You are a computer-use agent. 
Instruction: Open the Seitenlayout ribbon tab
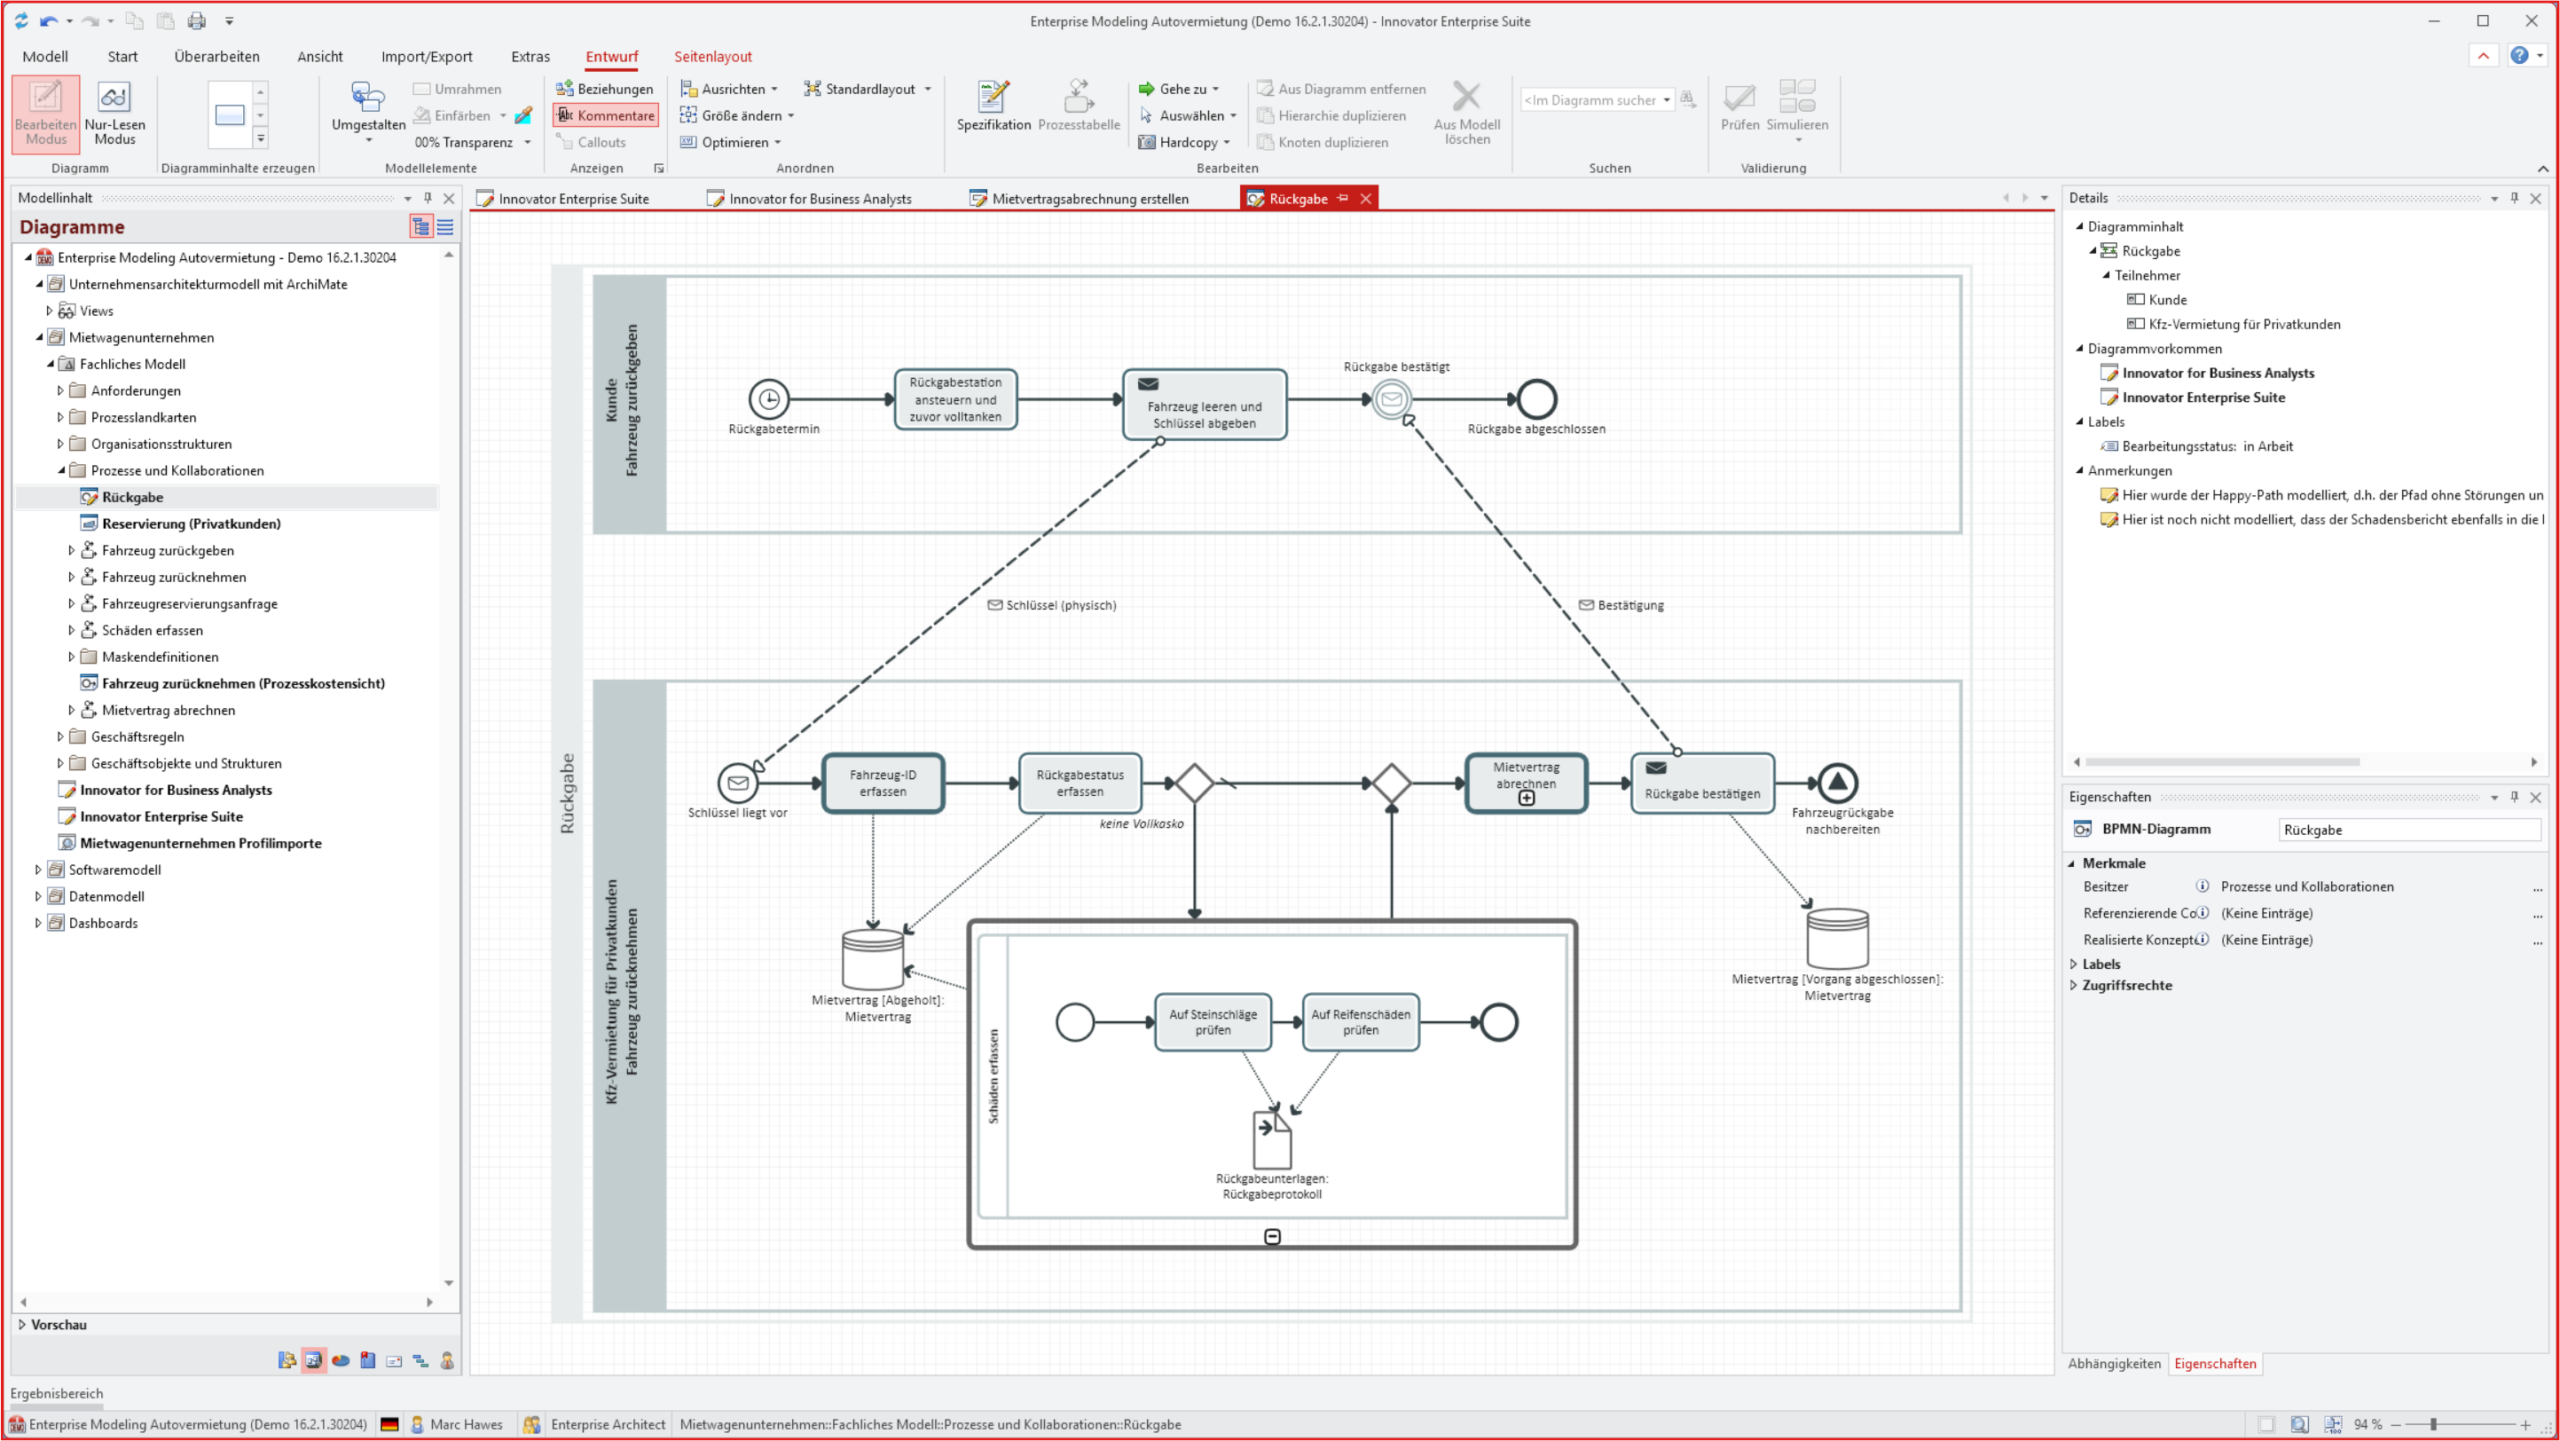[712, 56]
